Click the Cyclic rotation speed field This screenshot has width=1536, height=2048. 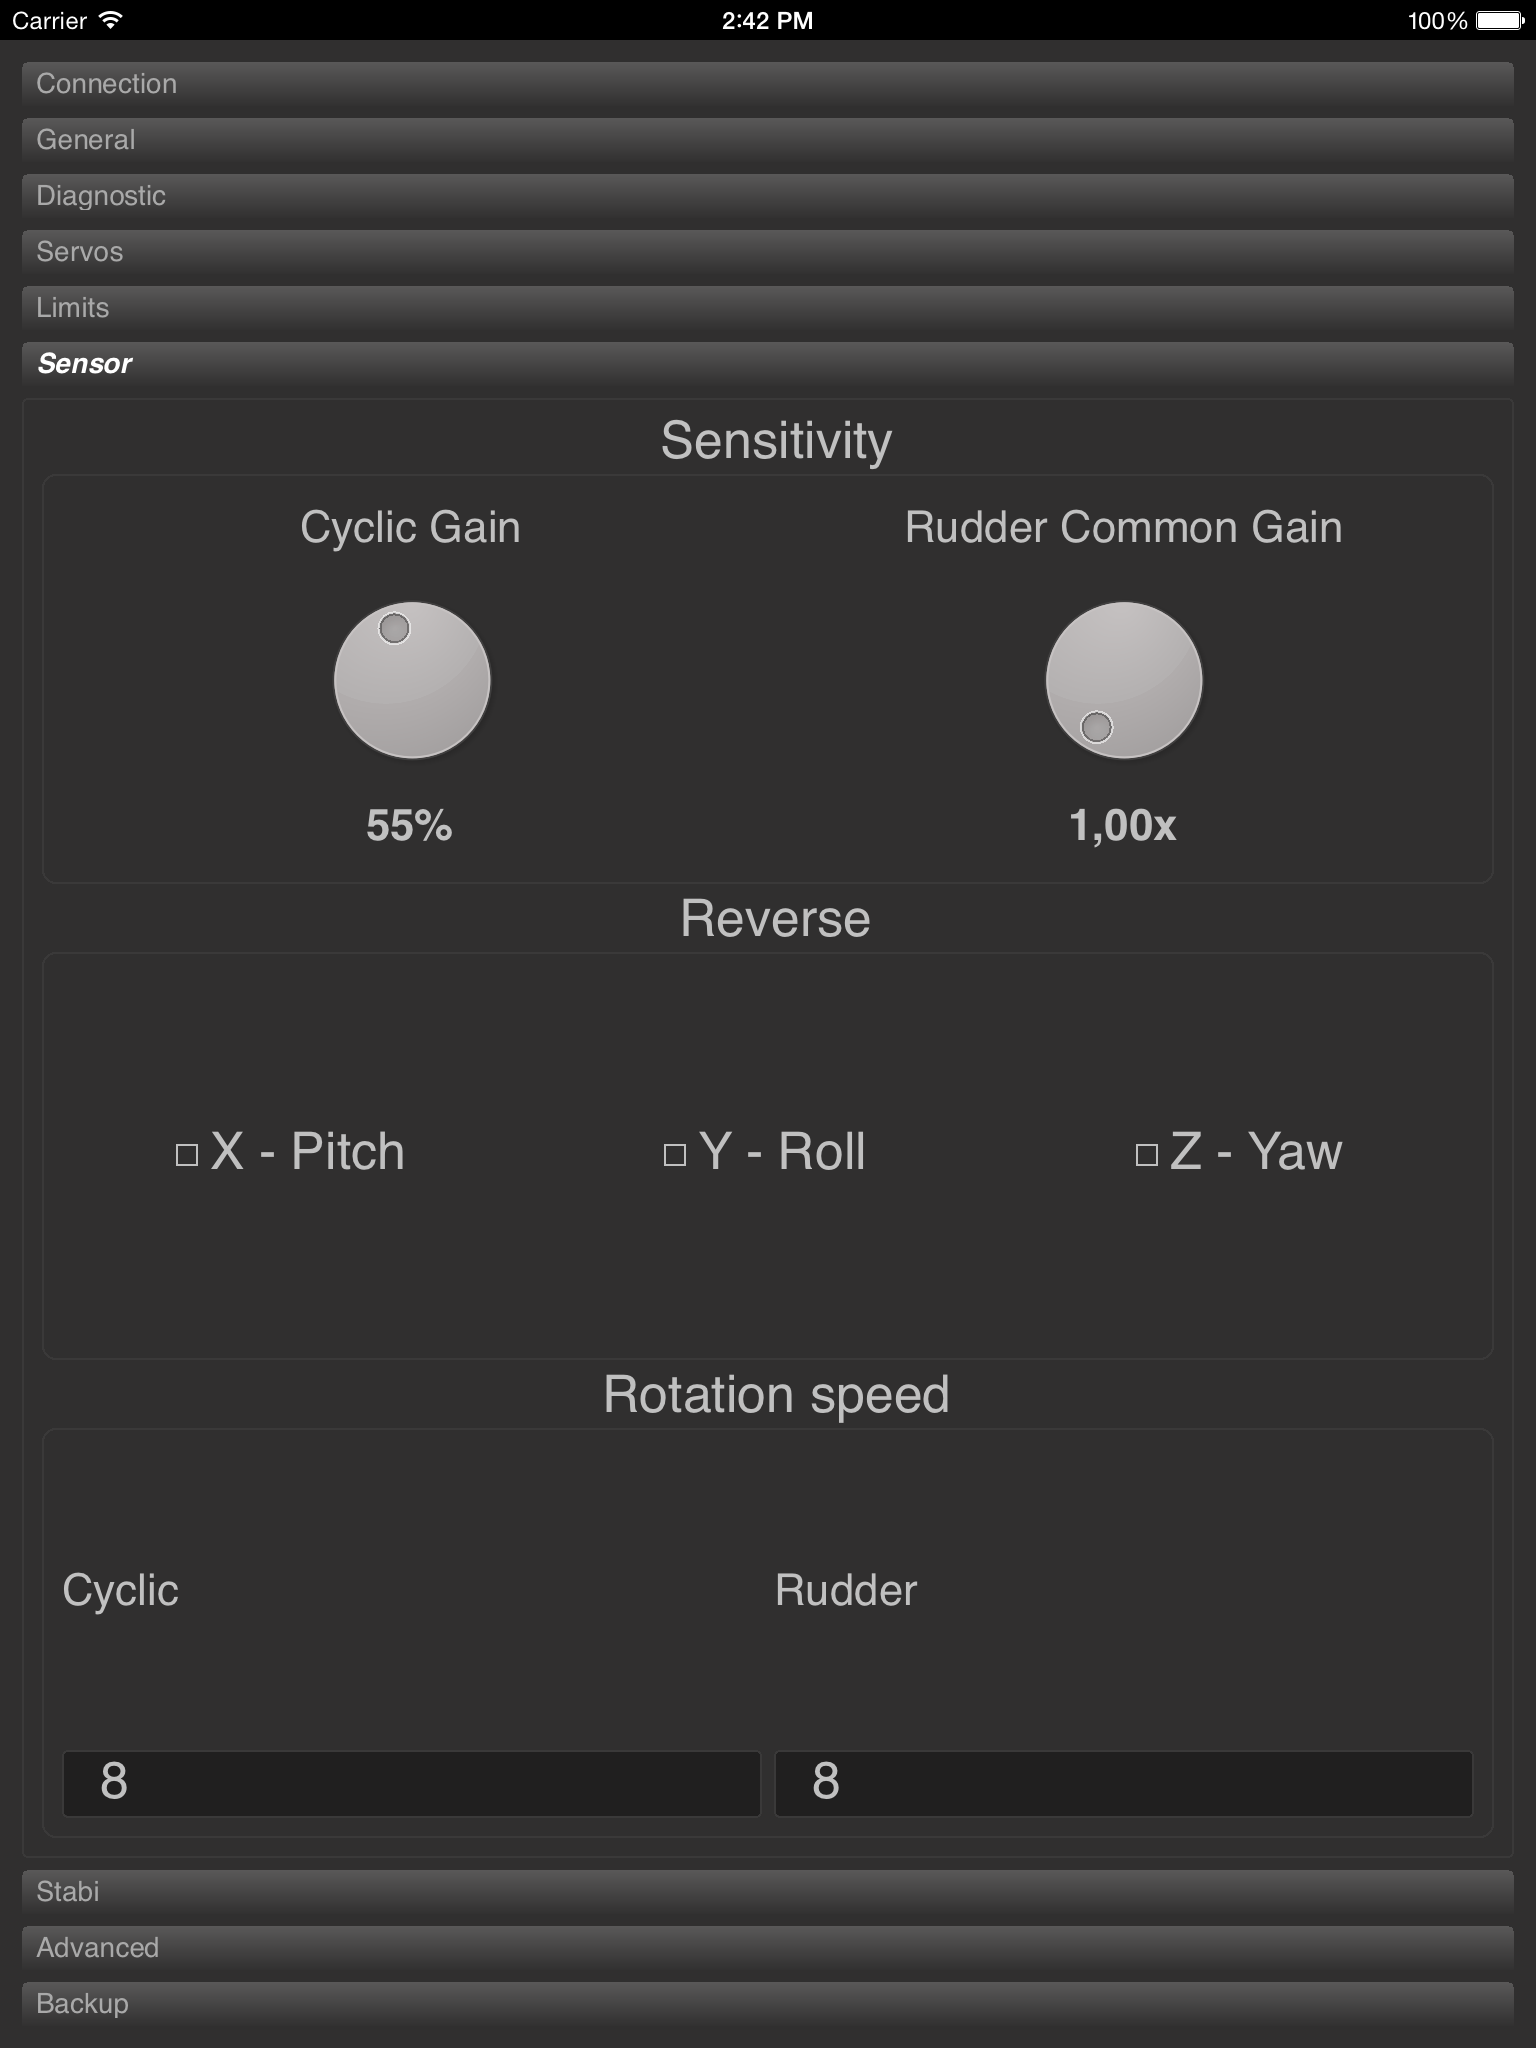412,1783
